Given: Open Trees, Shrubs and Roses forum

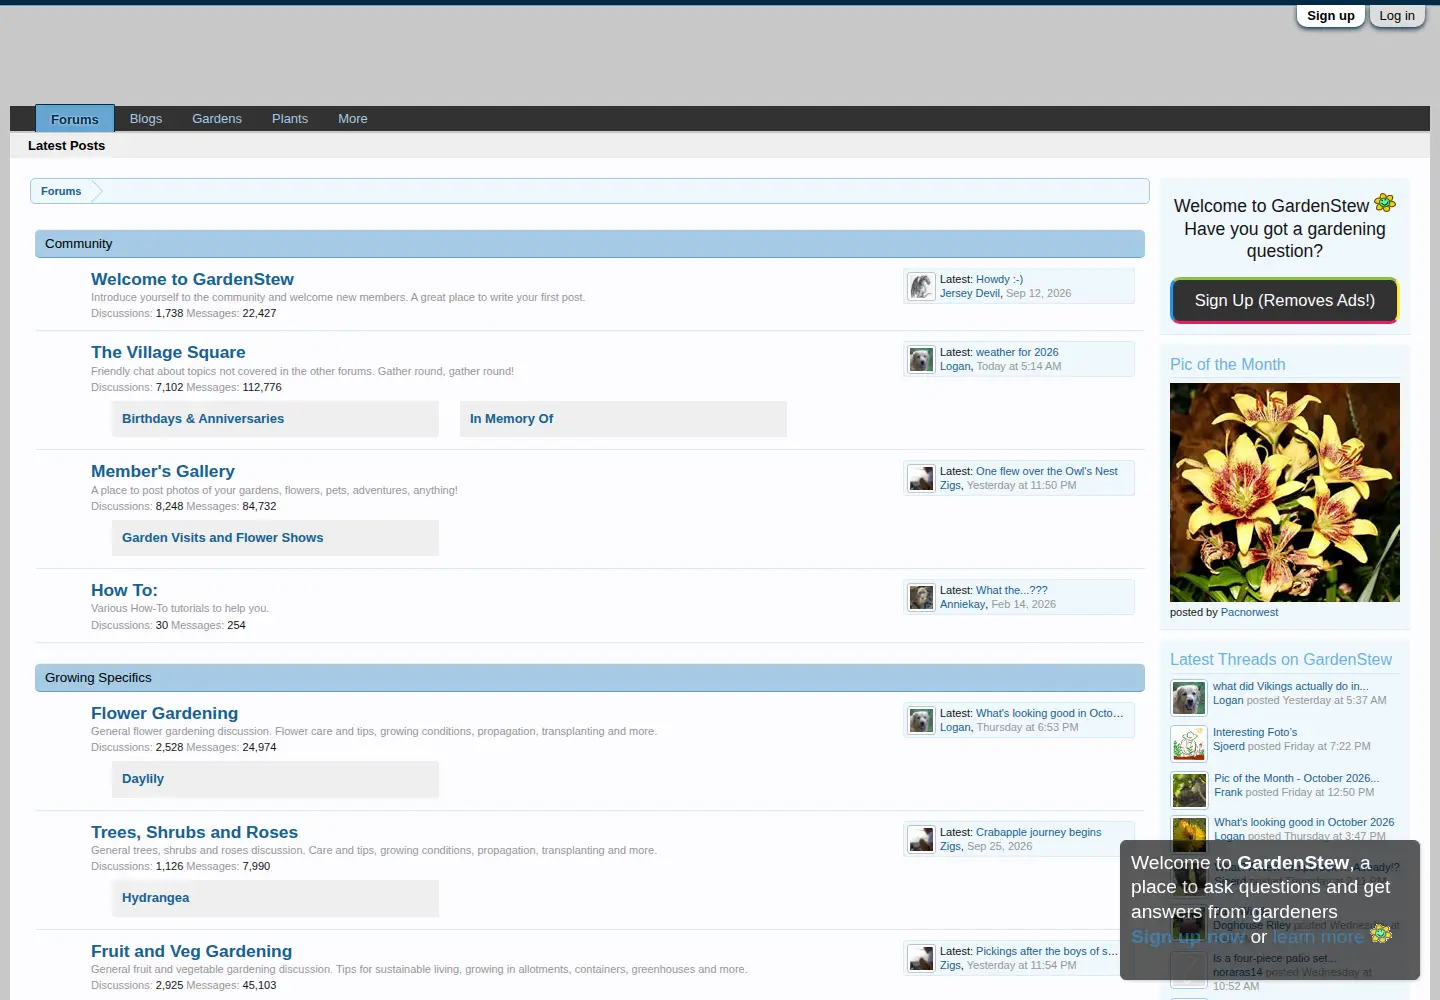Looking at the screenshot, I should [x=194, y=832].
